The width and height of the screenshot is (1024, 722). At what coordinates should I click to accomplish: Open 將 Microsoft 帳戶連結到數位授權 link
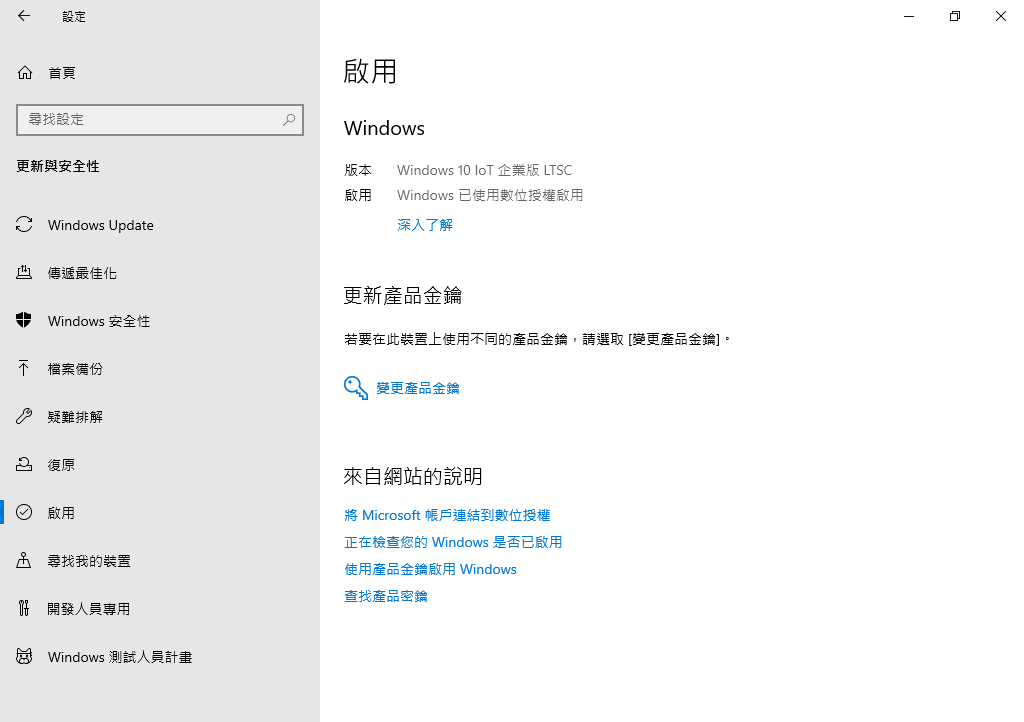(447, 515)
